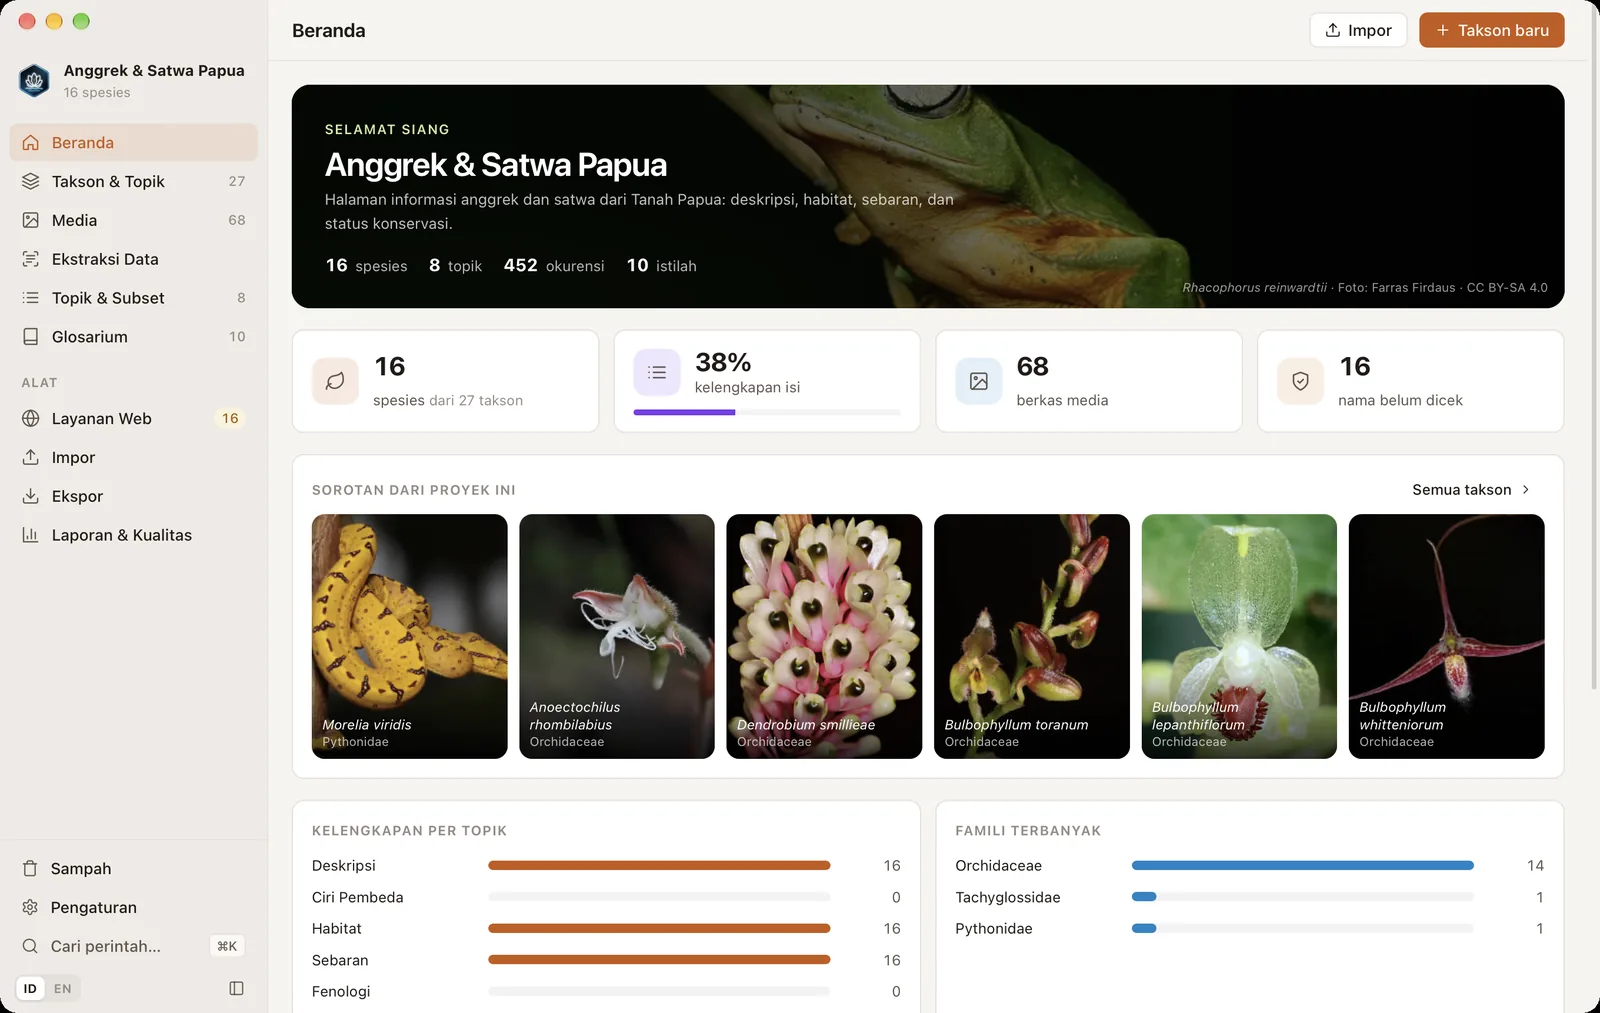Open Pengaturan gear icon
Viewport: 1600px width, 1013px height.
pos(30,908)
